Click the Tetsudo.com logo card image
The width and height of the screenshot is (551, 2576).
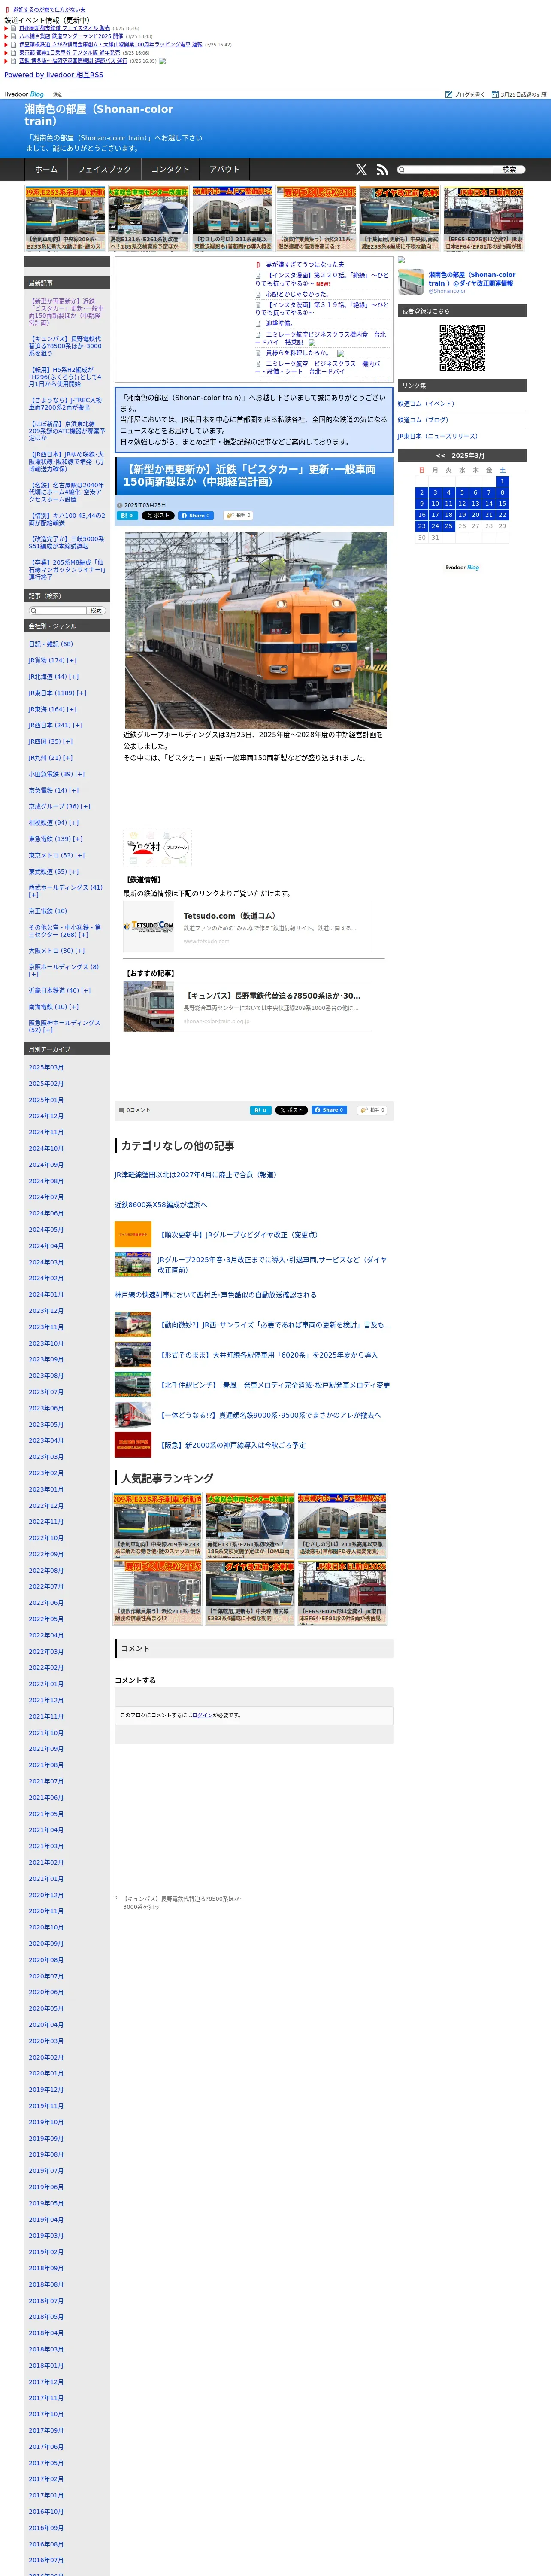pyautogui.click(x=149, y=926)
